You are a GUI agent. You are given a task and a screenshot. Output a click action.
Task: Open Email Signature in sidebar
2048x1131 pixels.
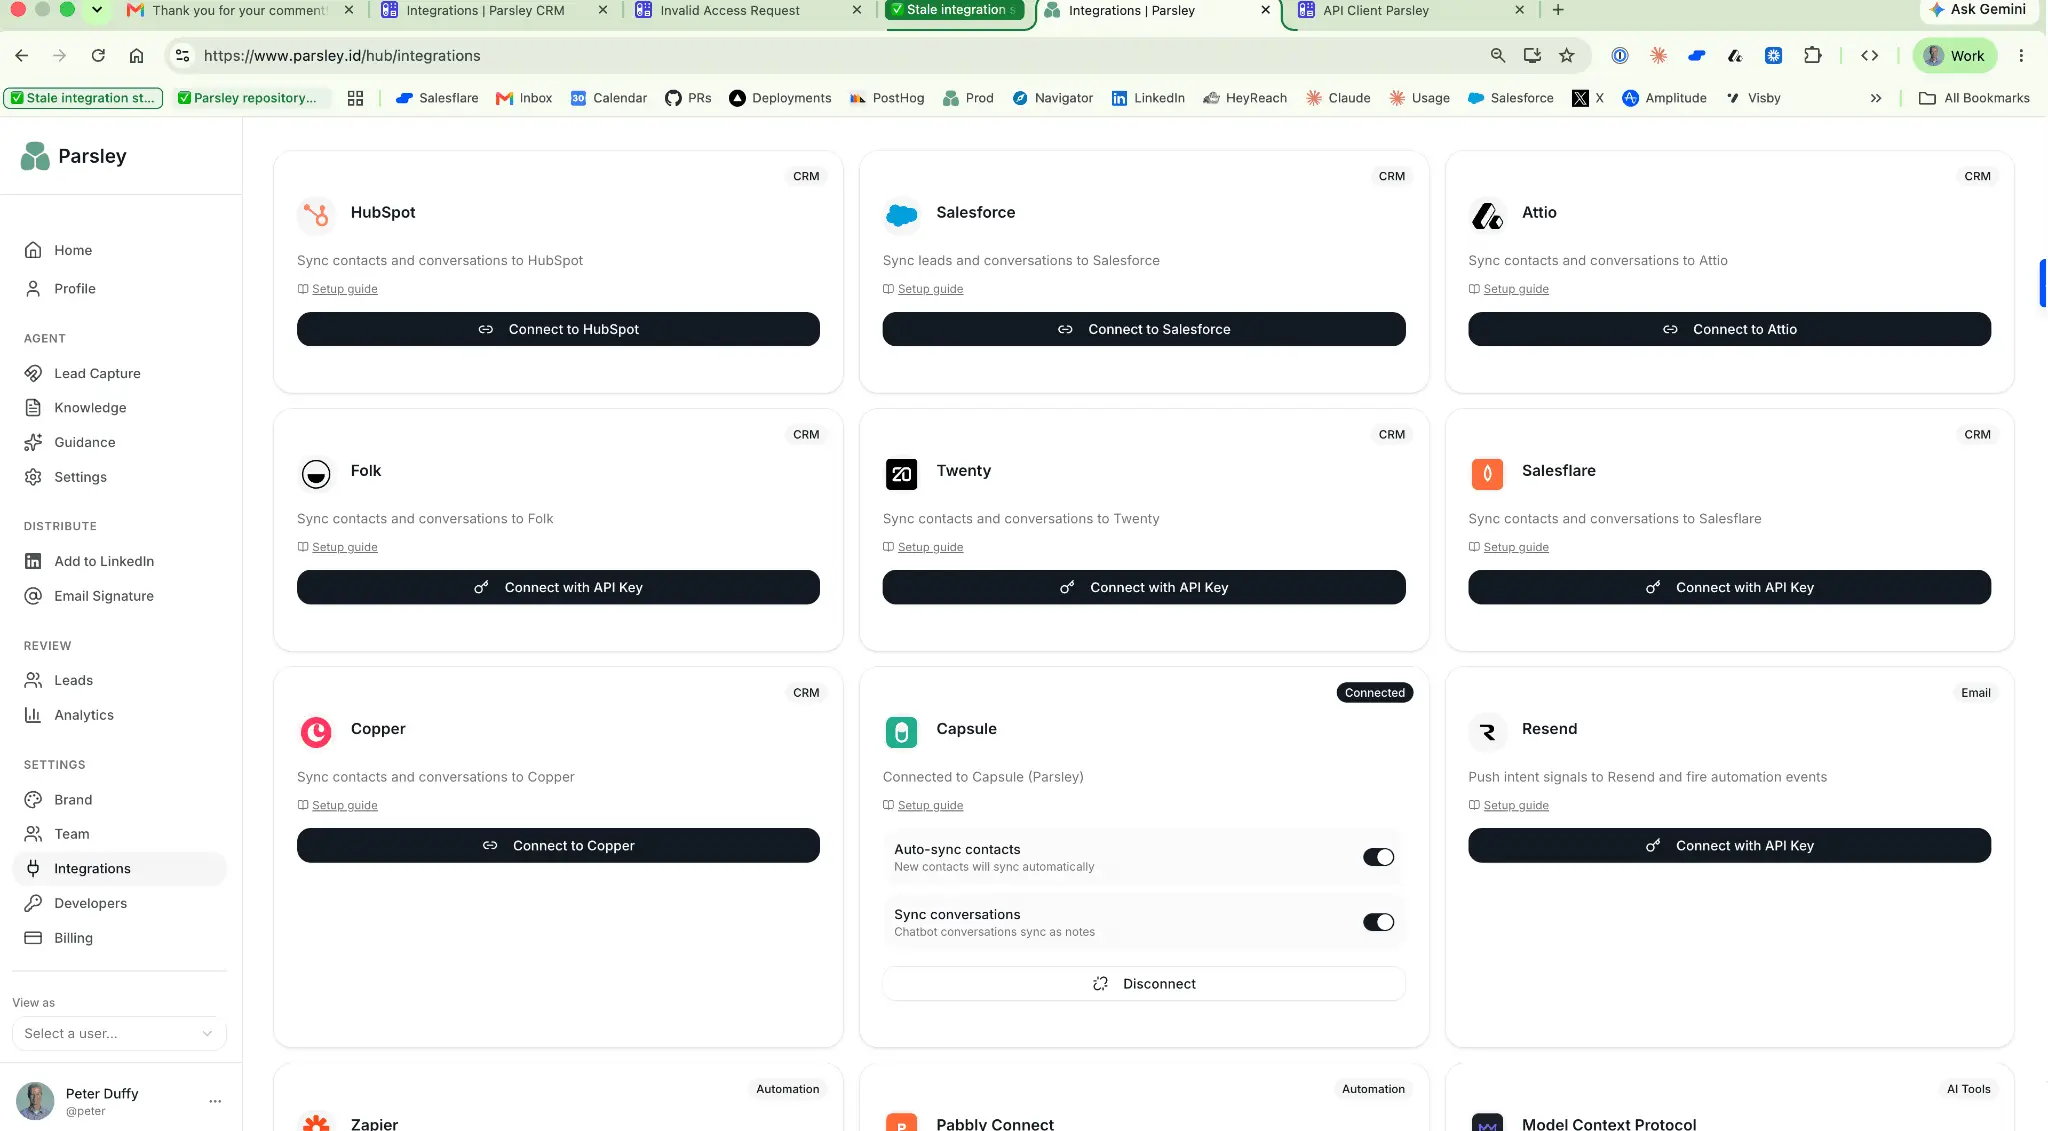119,596
